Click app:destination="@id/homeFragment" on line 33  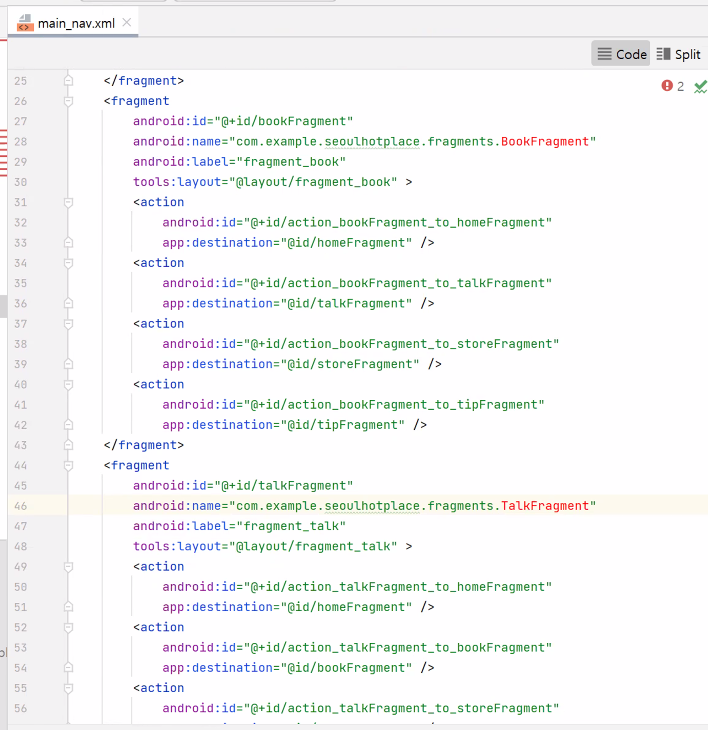287,243
